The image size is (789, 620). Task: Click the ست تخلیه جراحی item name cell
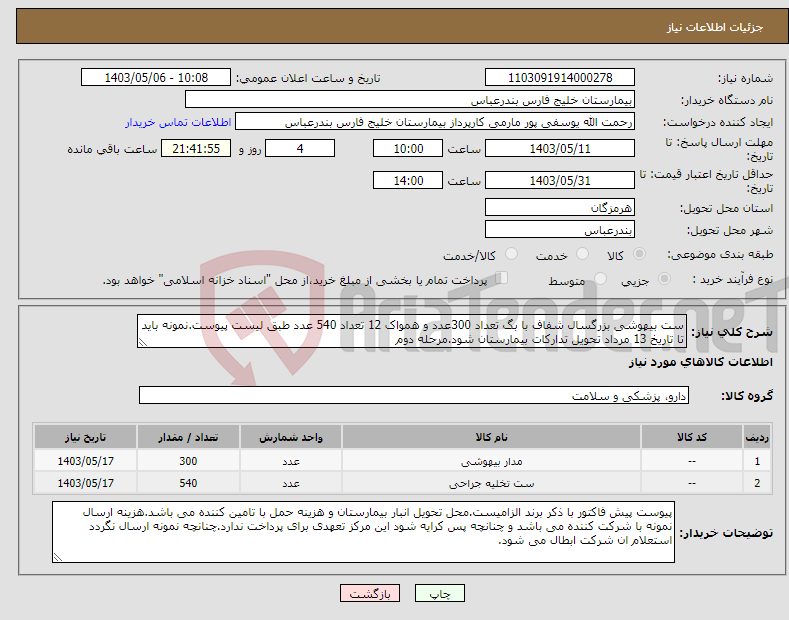pyautogui.click(x=492, y=483)
